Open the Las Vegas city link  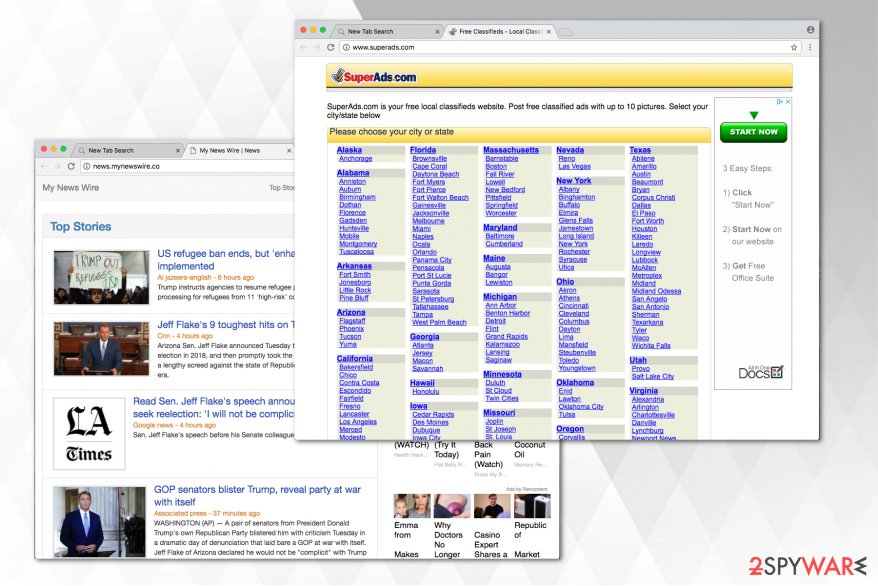575,166
